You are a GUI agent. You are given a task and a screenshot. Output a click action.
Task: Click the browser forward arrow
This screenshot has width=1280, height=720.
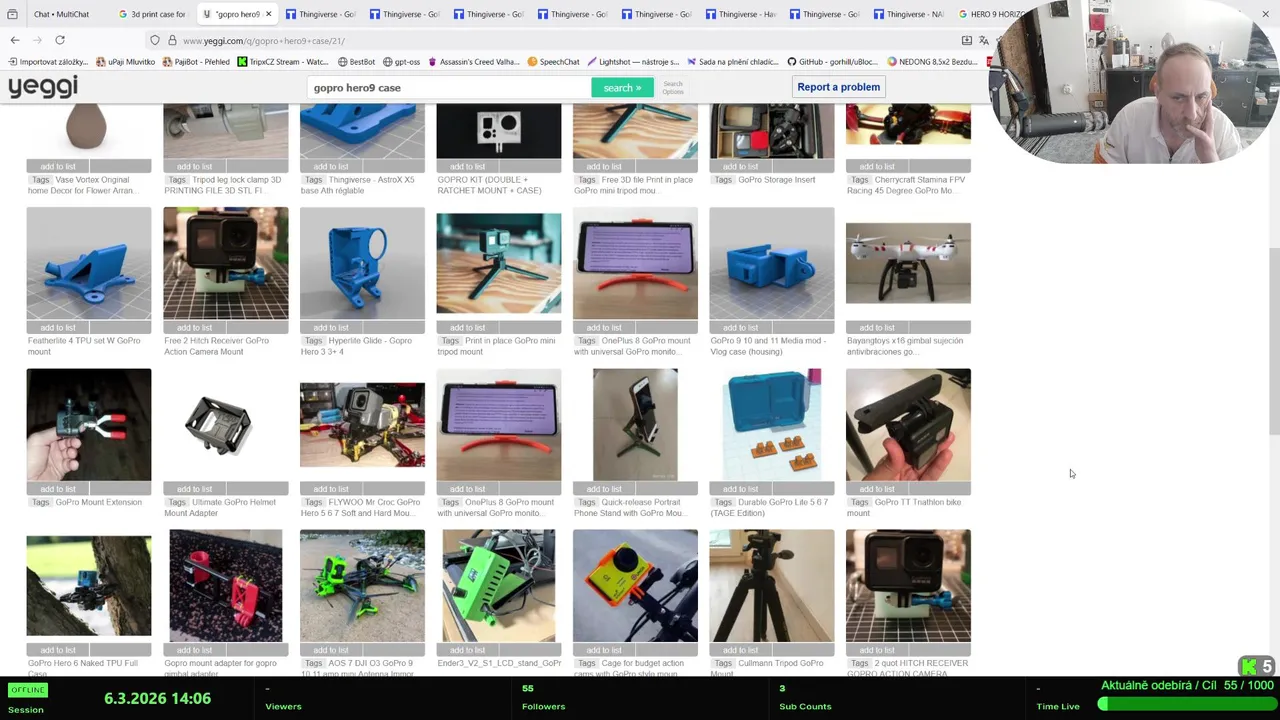tap(38, 40)
